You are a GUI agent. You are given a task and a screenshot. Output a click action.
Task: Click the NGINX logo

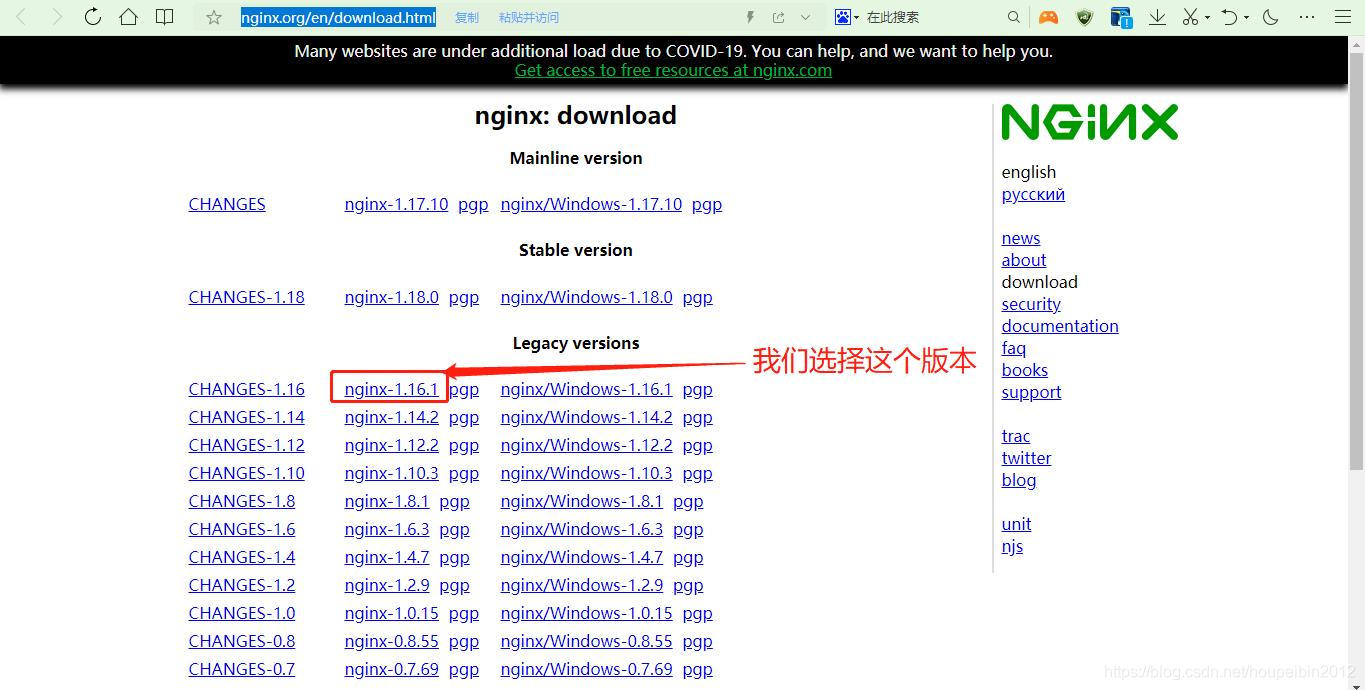pos(1089,122)
